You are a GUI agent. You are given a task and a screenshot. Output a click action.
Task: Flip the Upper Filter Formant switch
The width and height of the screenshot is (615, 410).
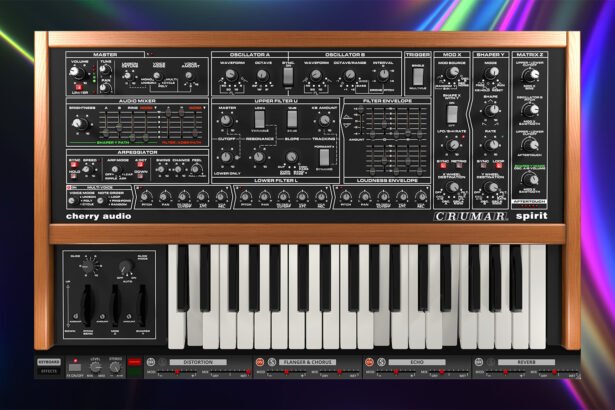pyautogui.click(x=324, y=158)
